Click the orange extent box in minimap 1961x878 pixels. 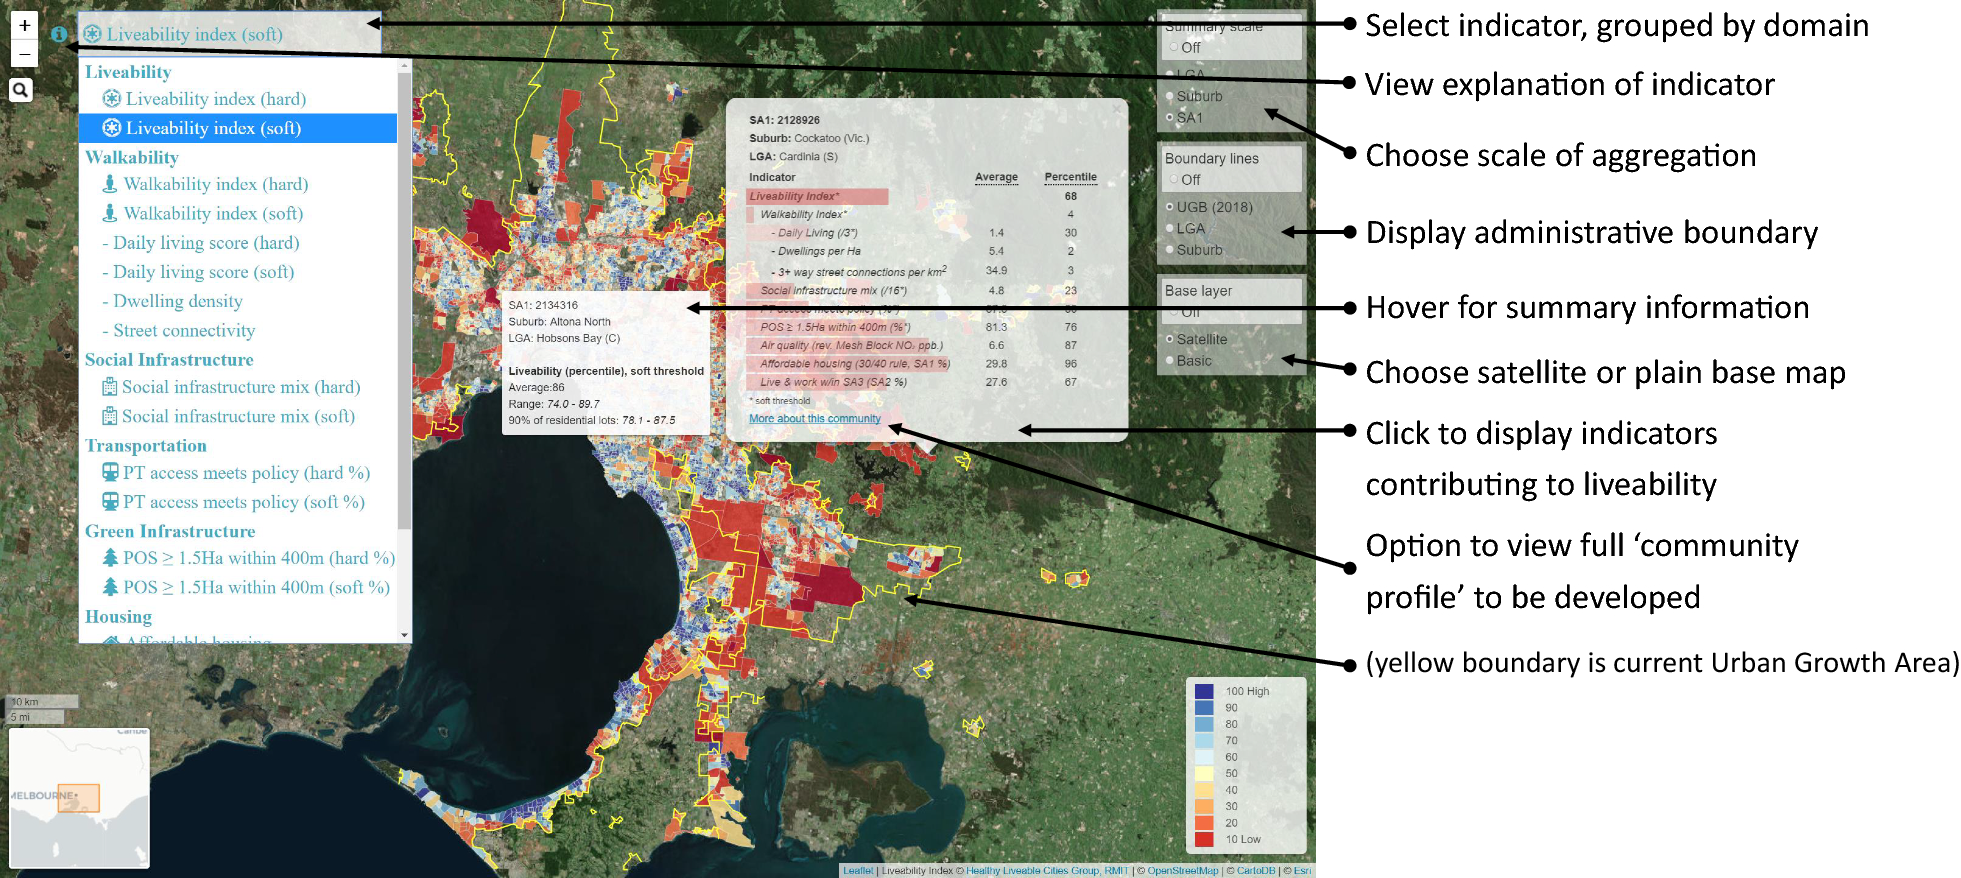(78, 798)
